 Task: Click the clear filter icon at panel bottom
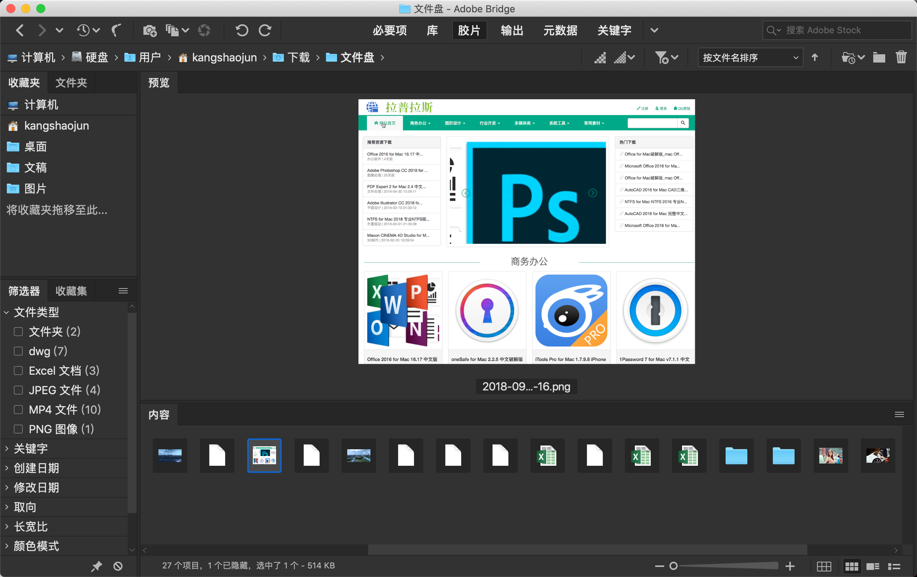[x=118, y=566]
